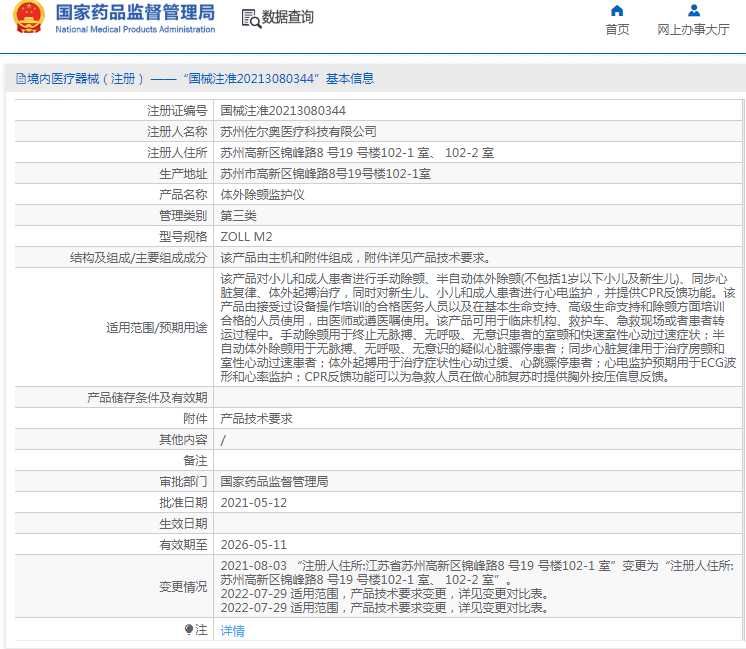Open 数据查询 label
This screenshot has width=746, height=649.
click(287, 17)
